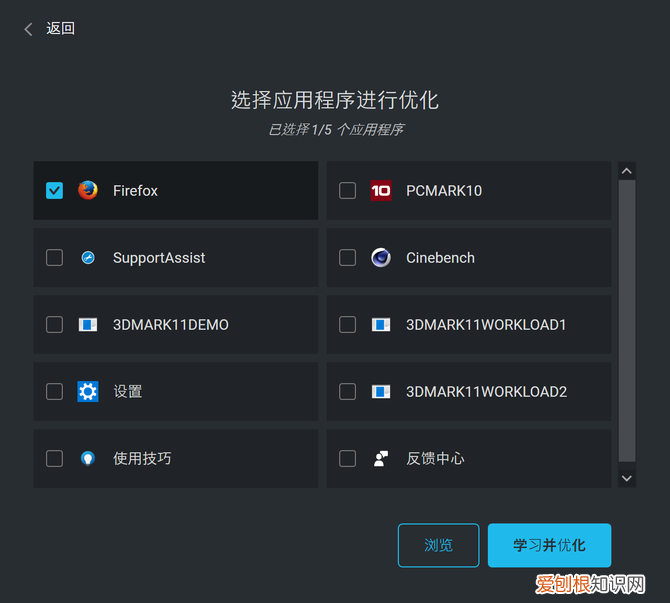Click the 3DMARK11DEMO window icon

pos(88,325)
